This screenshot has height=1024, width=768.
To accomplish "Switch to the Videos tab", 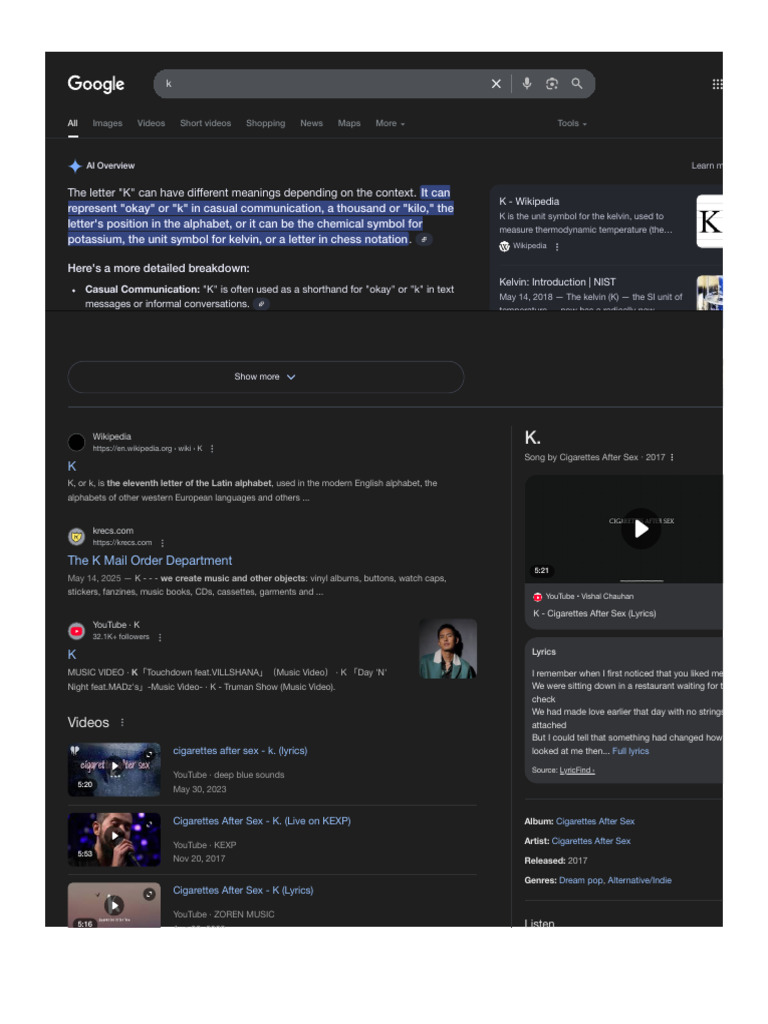I will 151,123.
